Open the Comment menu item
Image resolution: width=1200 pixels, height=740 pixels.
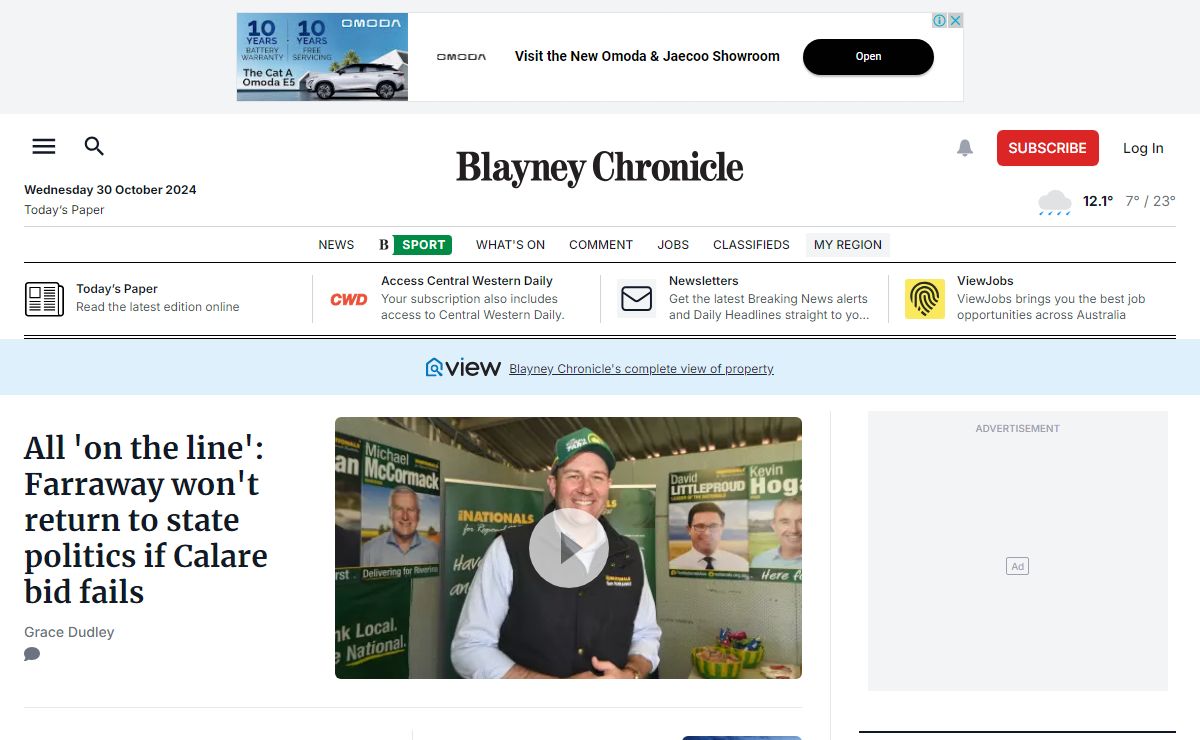[x=601, y=245]
